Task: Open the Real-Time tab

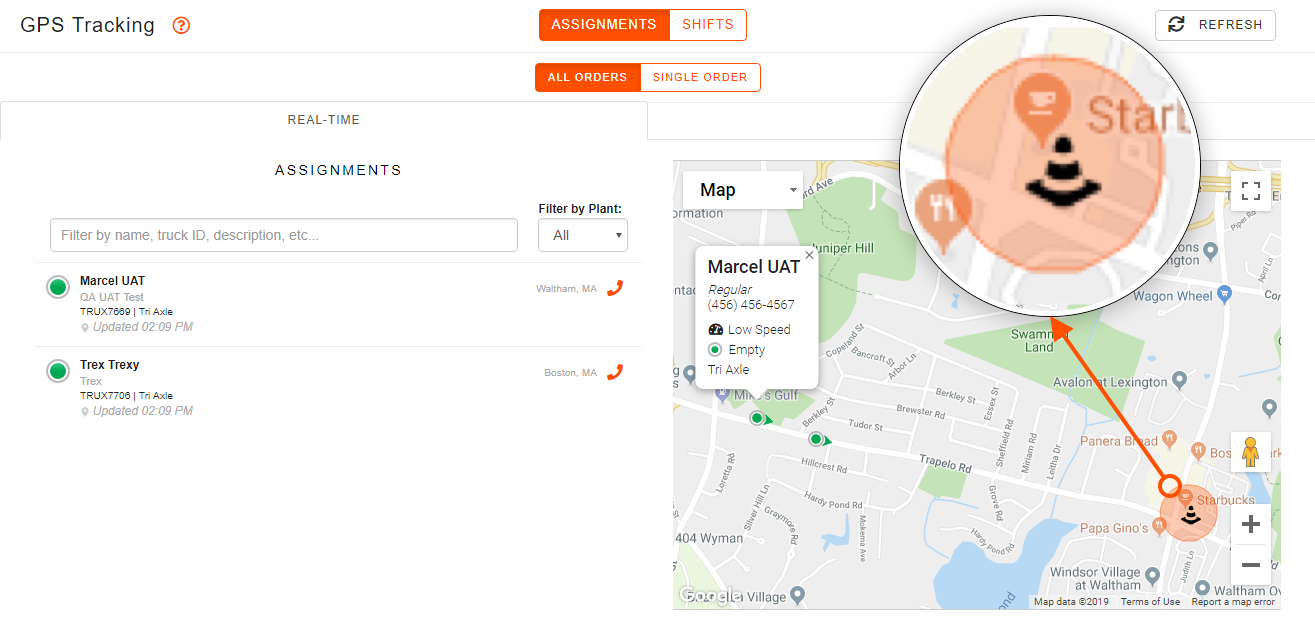Action: [324, 120]
